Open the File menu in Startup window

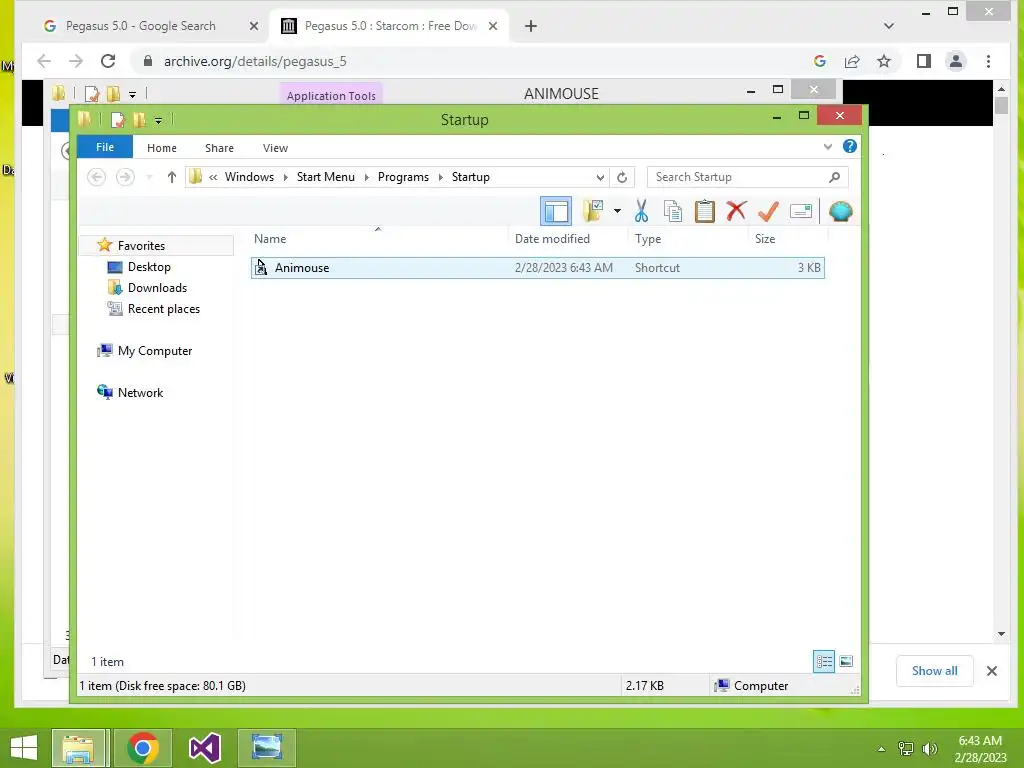(105, 147)
